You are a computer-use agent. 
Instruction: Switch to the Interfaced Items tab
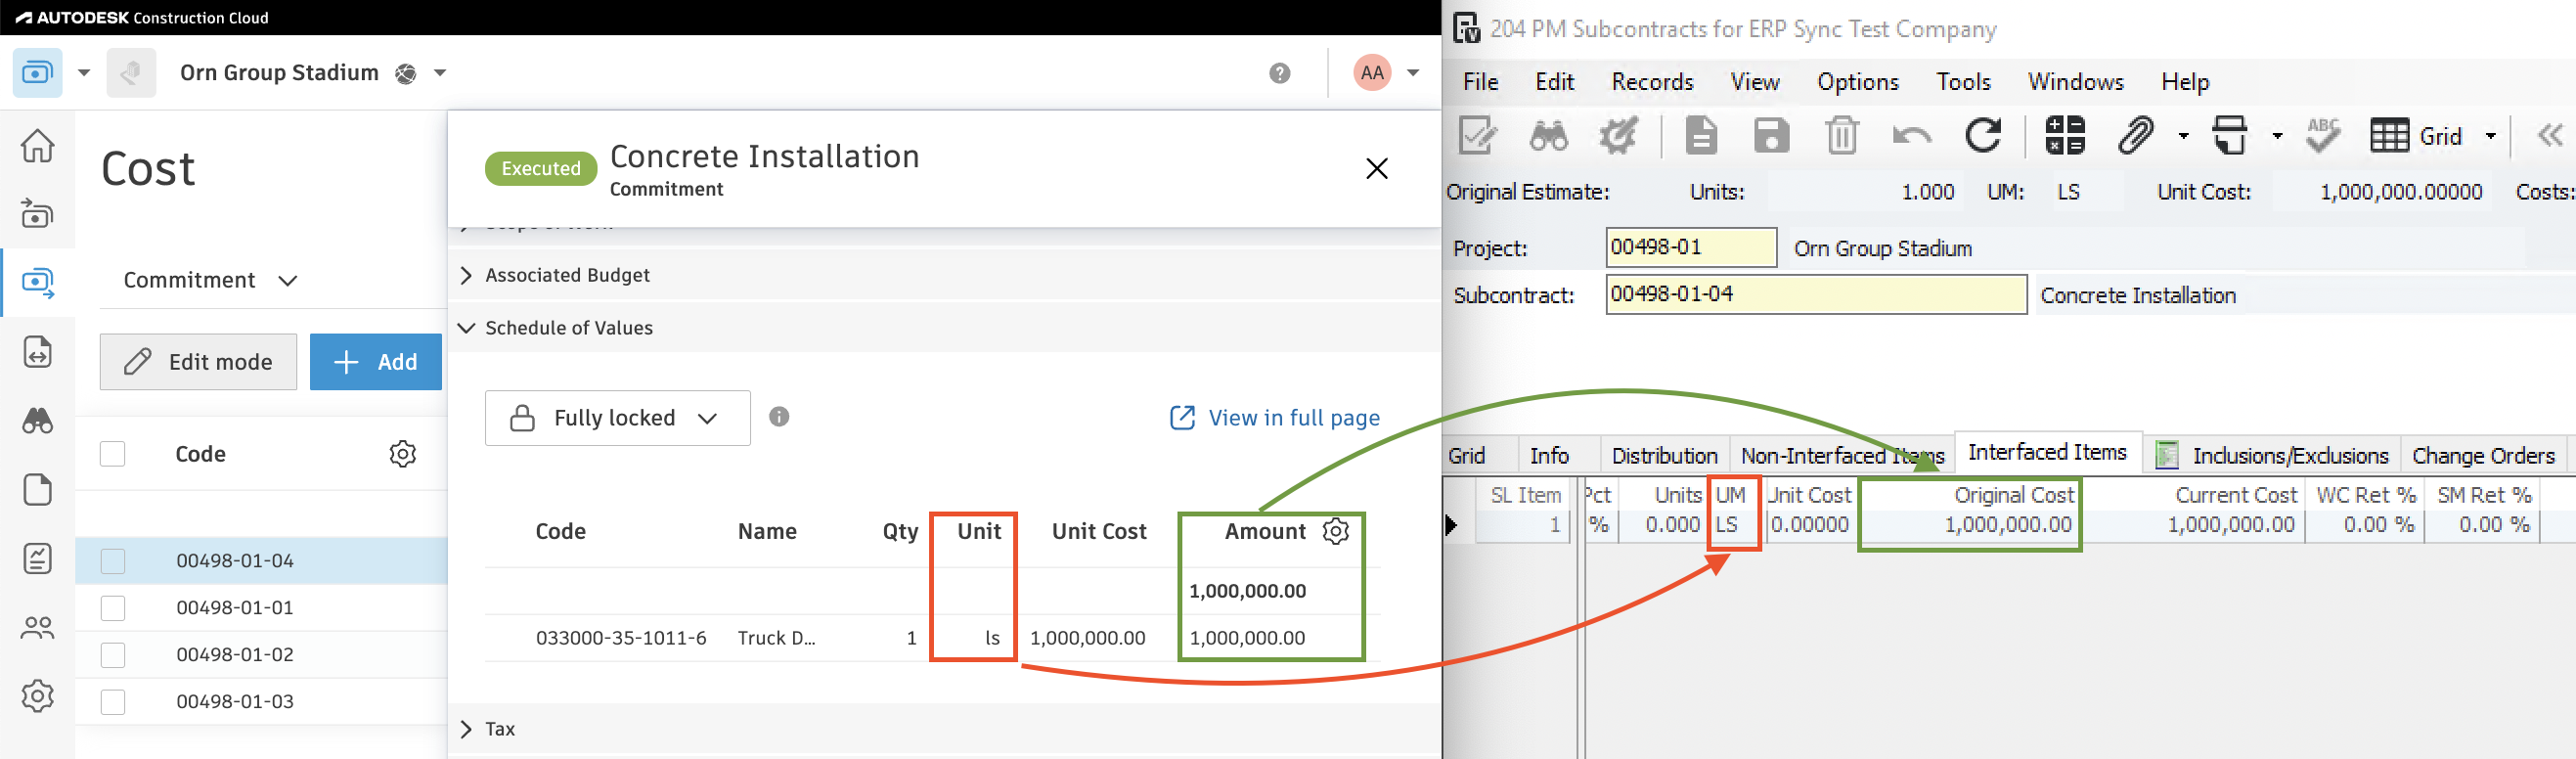(2047, 452)
